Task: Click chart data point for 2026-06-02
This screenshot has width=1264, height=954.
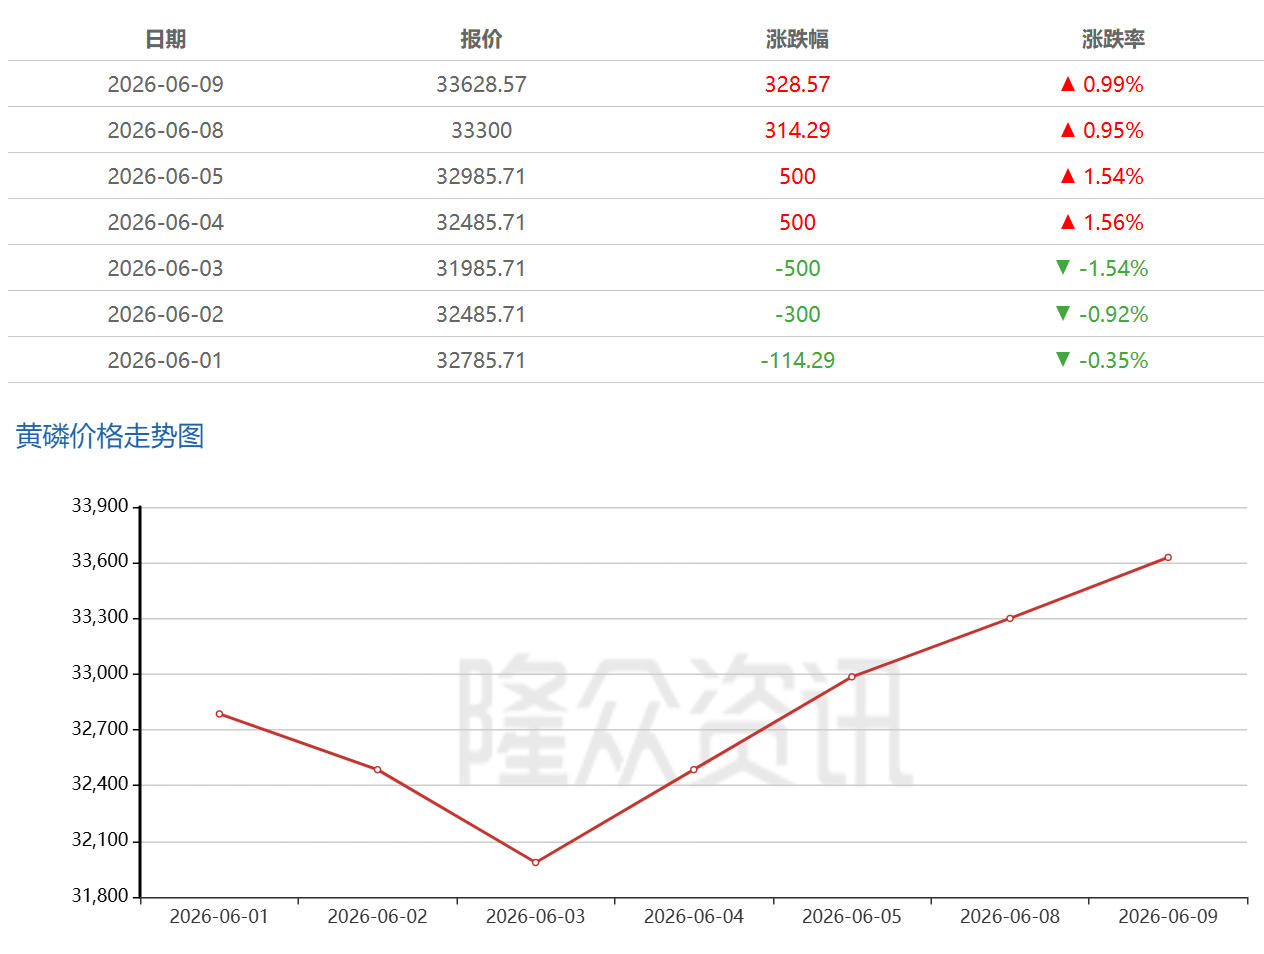Action: click(377, 770)
